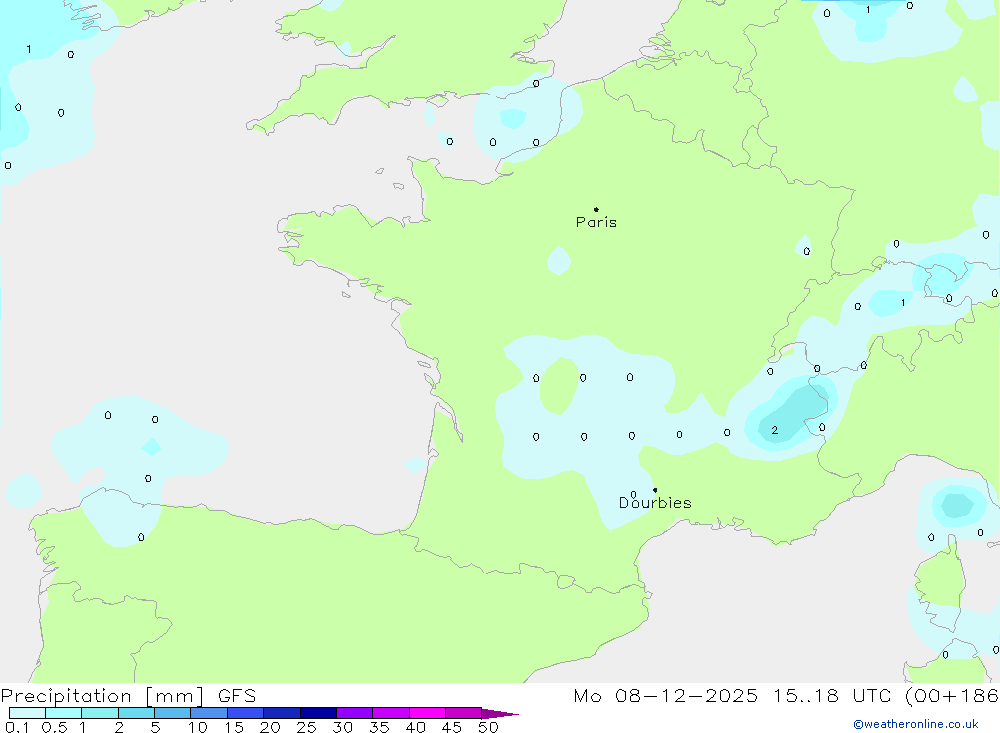Click the 2 mm precipitation value on map
Viewport: 1000px width, 733px height.
click(x=774, y=430)
